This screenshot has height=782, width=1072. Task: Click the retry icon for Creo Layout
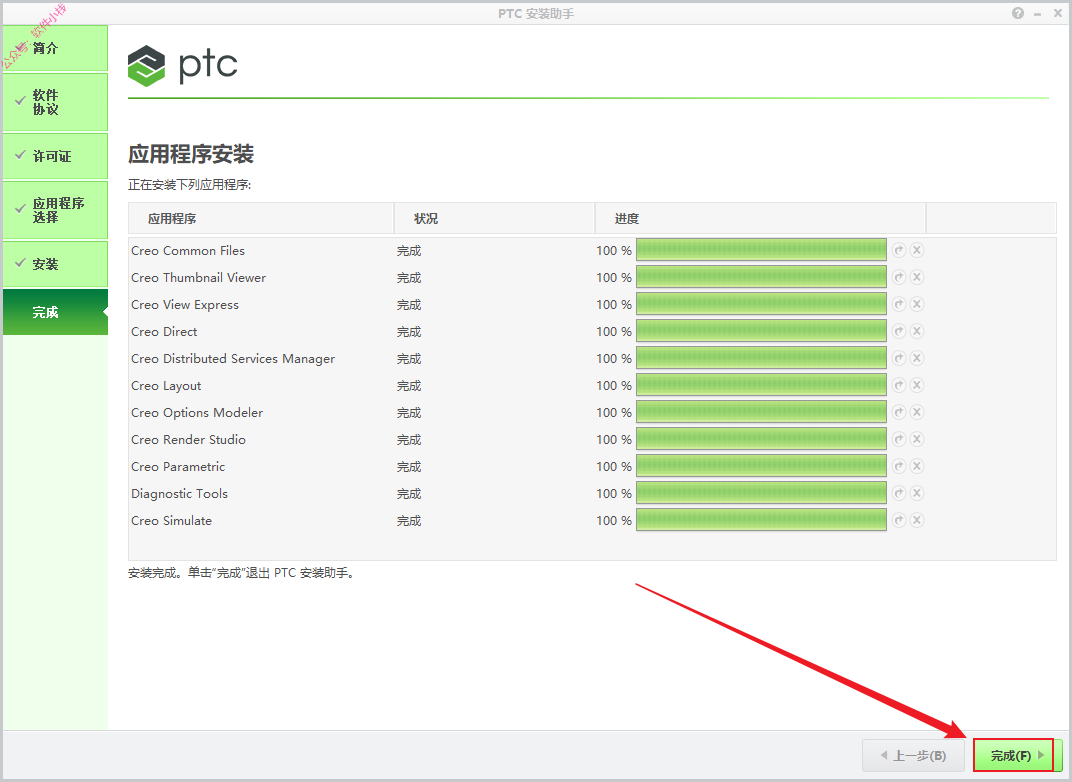899,385
